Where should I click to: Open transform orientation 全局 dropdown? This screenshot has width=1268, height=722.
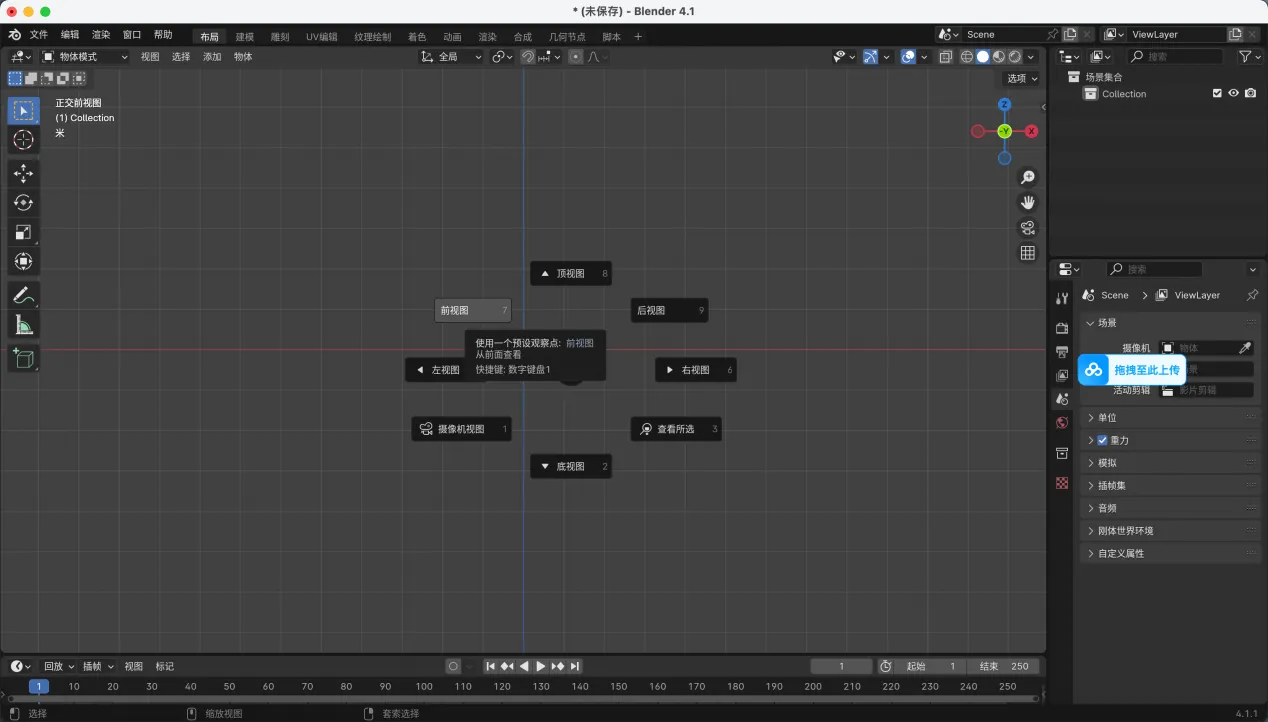(x=449, y=57)
